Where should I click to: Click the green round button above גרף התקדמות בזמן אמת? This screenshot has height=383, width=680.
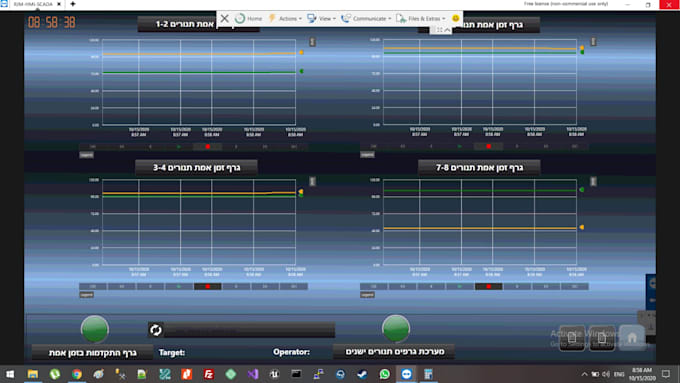(95, 329)
